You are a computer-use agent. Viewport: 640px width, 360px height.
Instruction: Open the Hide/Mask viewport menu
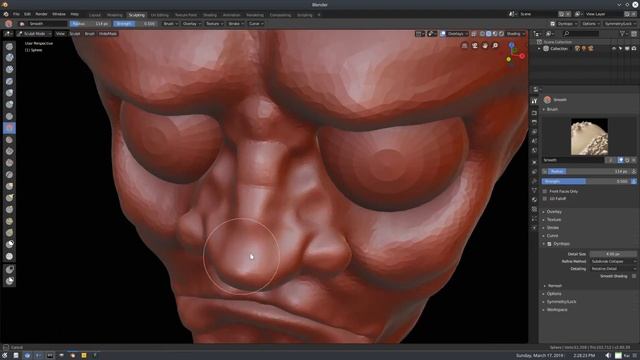click(x=108, y=34)
